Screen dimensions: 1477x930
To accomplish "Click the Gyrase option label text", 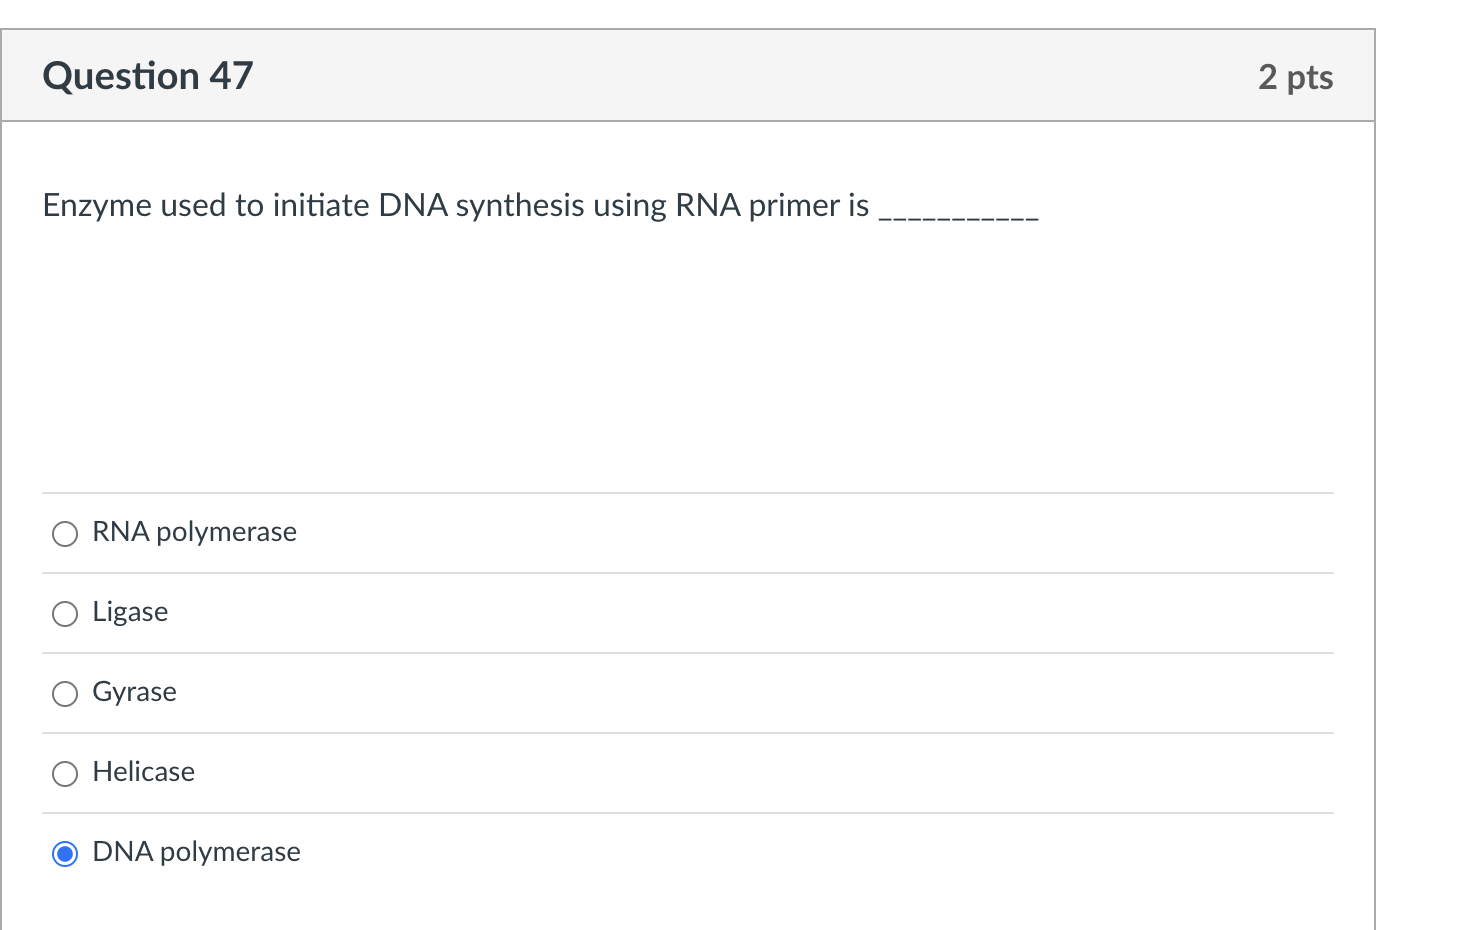I will tap(134, 692).
